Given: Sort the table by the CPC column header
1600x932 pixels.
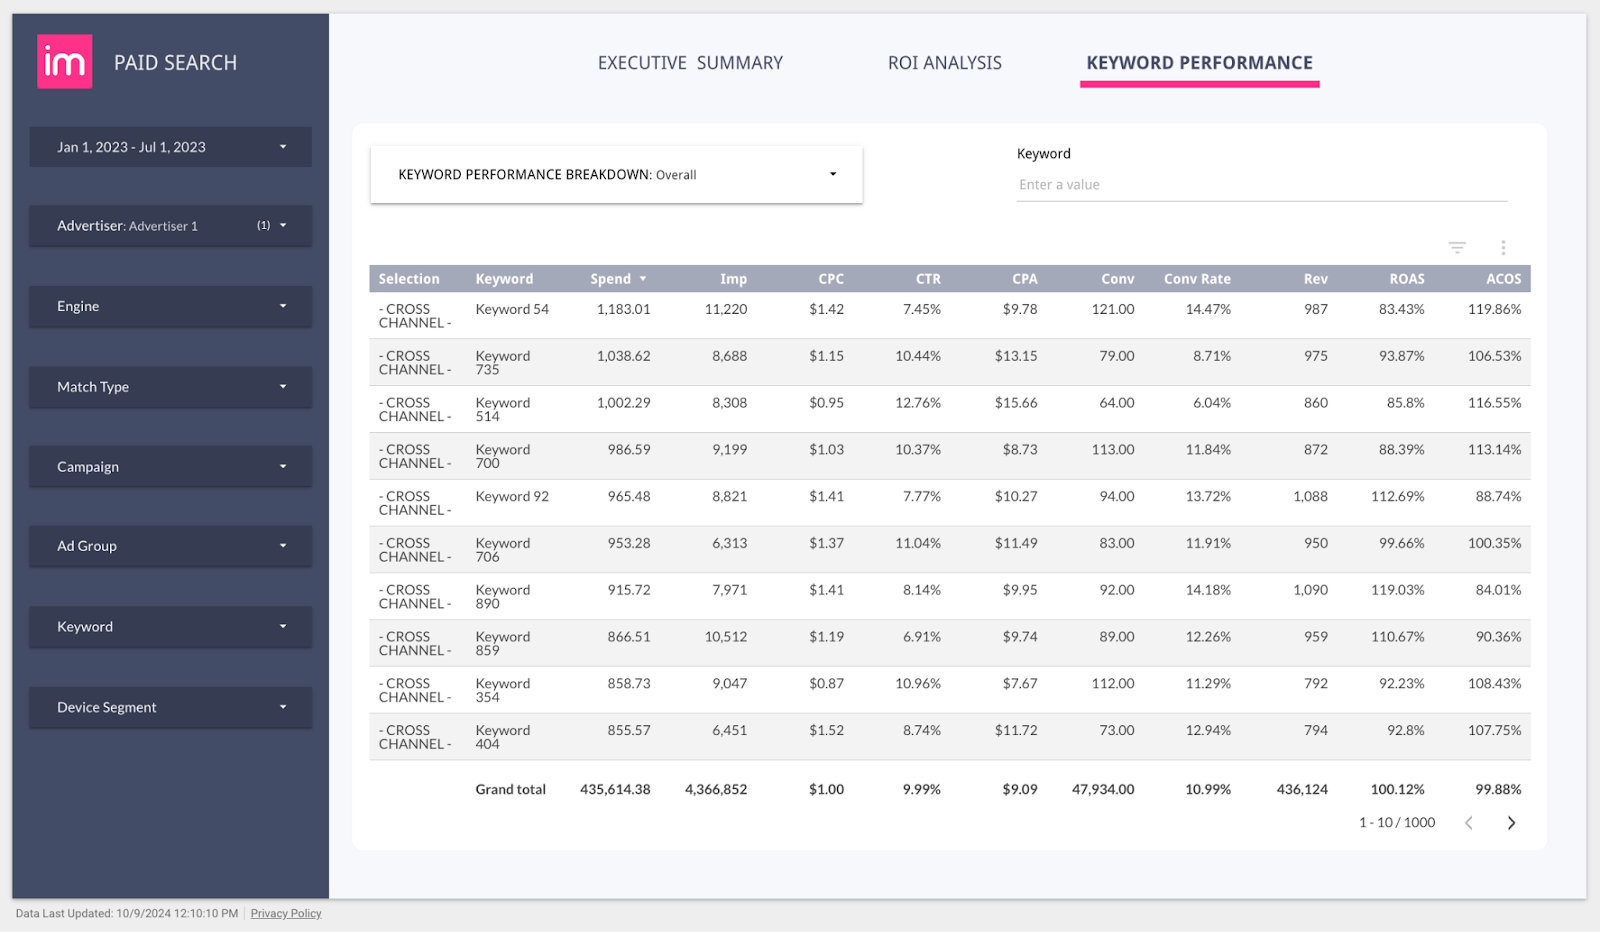Looking at the screenshot, I should click(830, 278).
